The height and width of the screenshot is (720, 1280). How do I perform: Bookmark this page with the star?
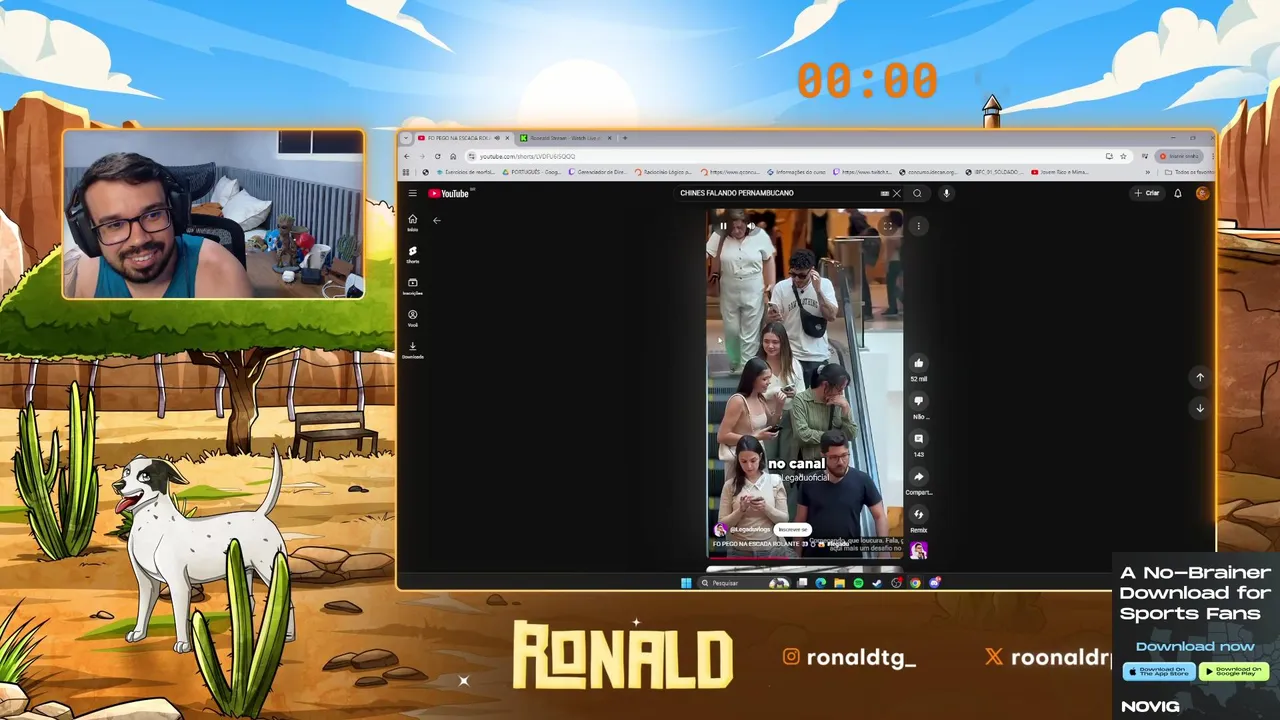[x=1122, y=156]
